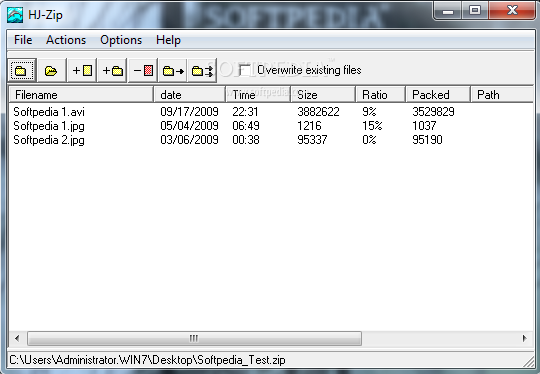The width and height of the screenshot is (540, 374).
Task: Sort by date column header
Action: 190,95
